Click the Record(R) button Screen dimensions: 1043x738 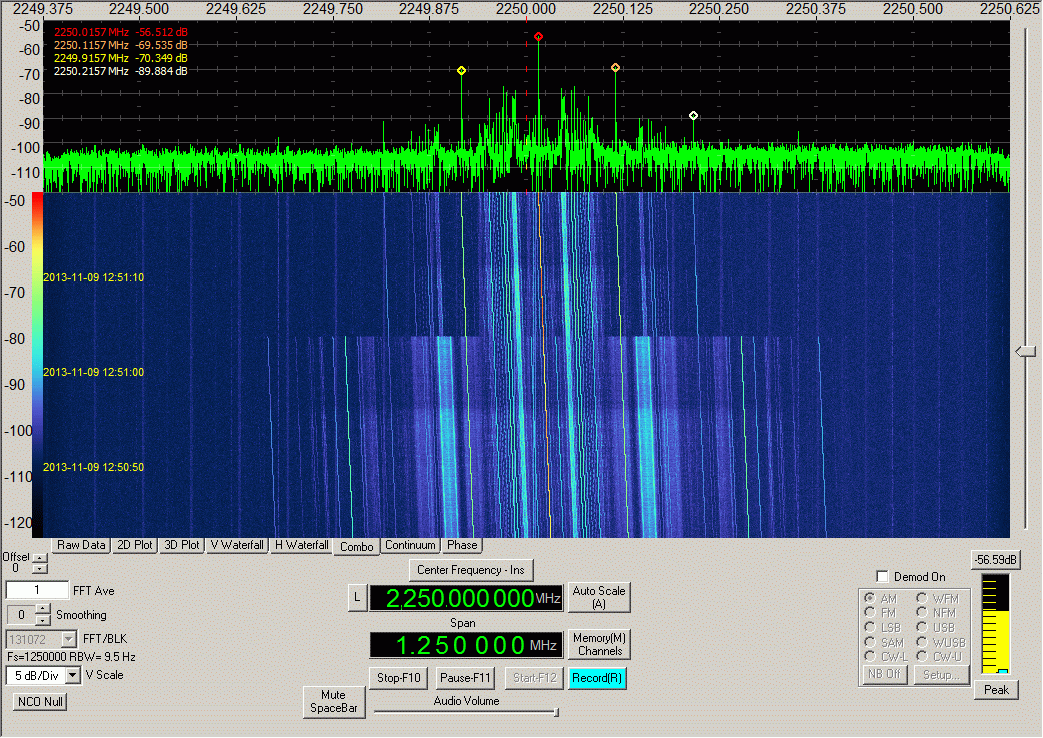coord(597,678)
